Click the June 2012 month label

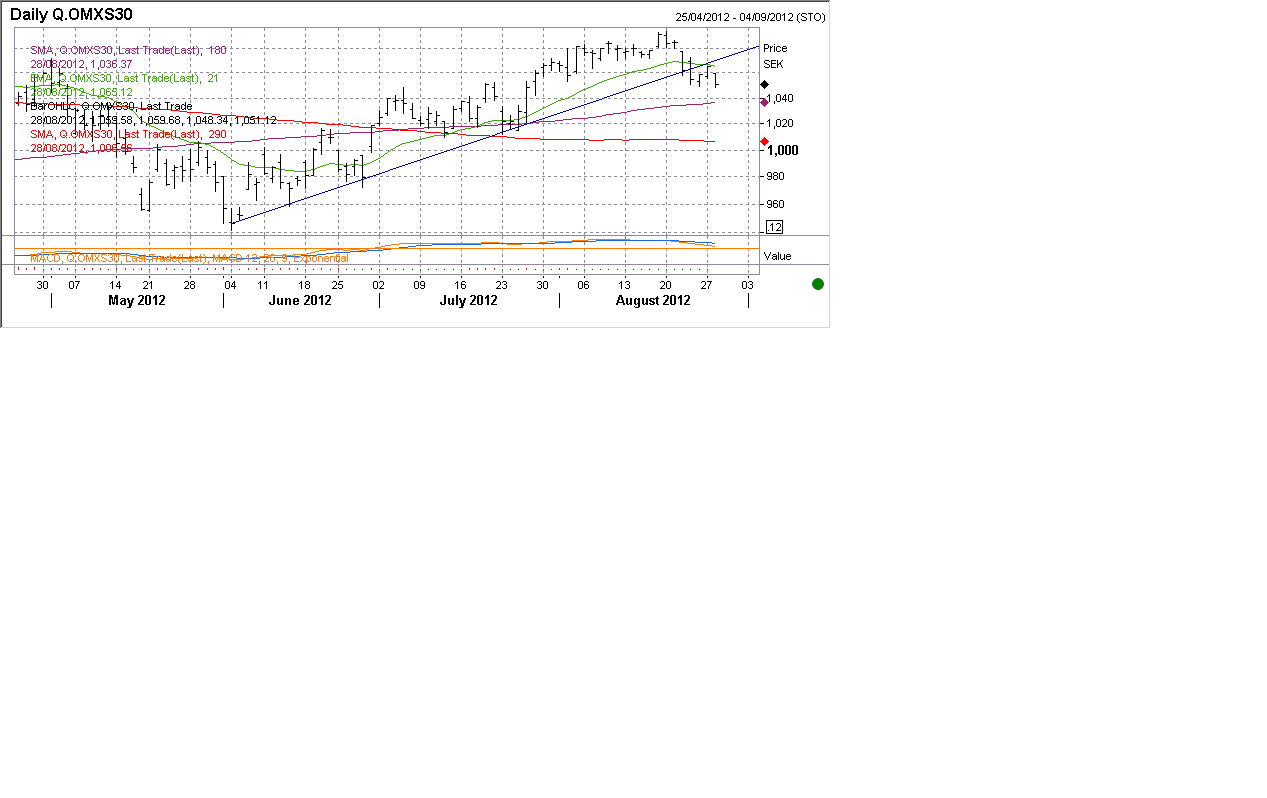(x=300, y=301)
